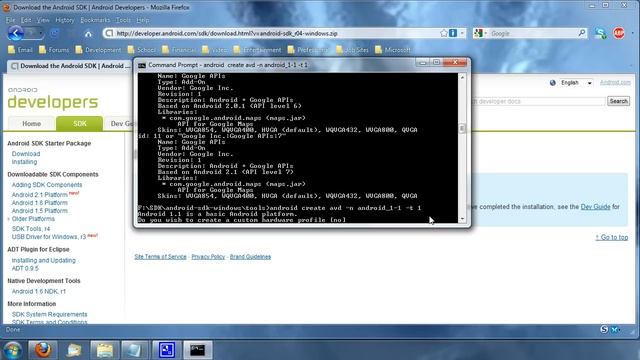Open Android 1.6 Platform link
The height and width of the screenshot is (360, 640).
pyautogui.click(x=39, y=203)
